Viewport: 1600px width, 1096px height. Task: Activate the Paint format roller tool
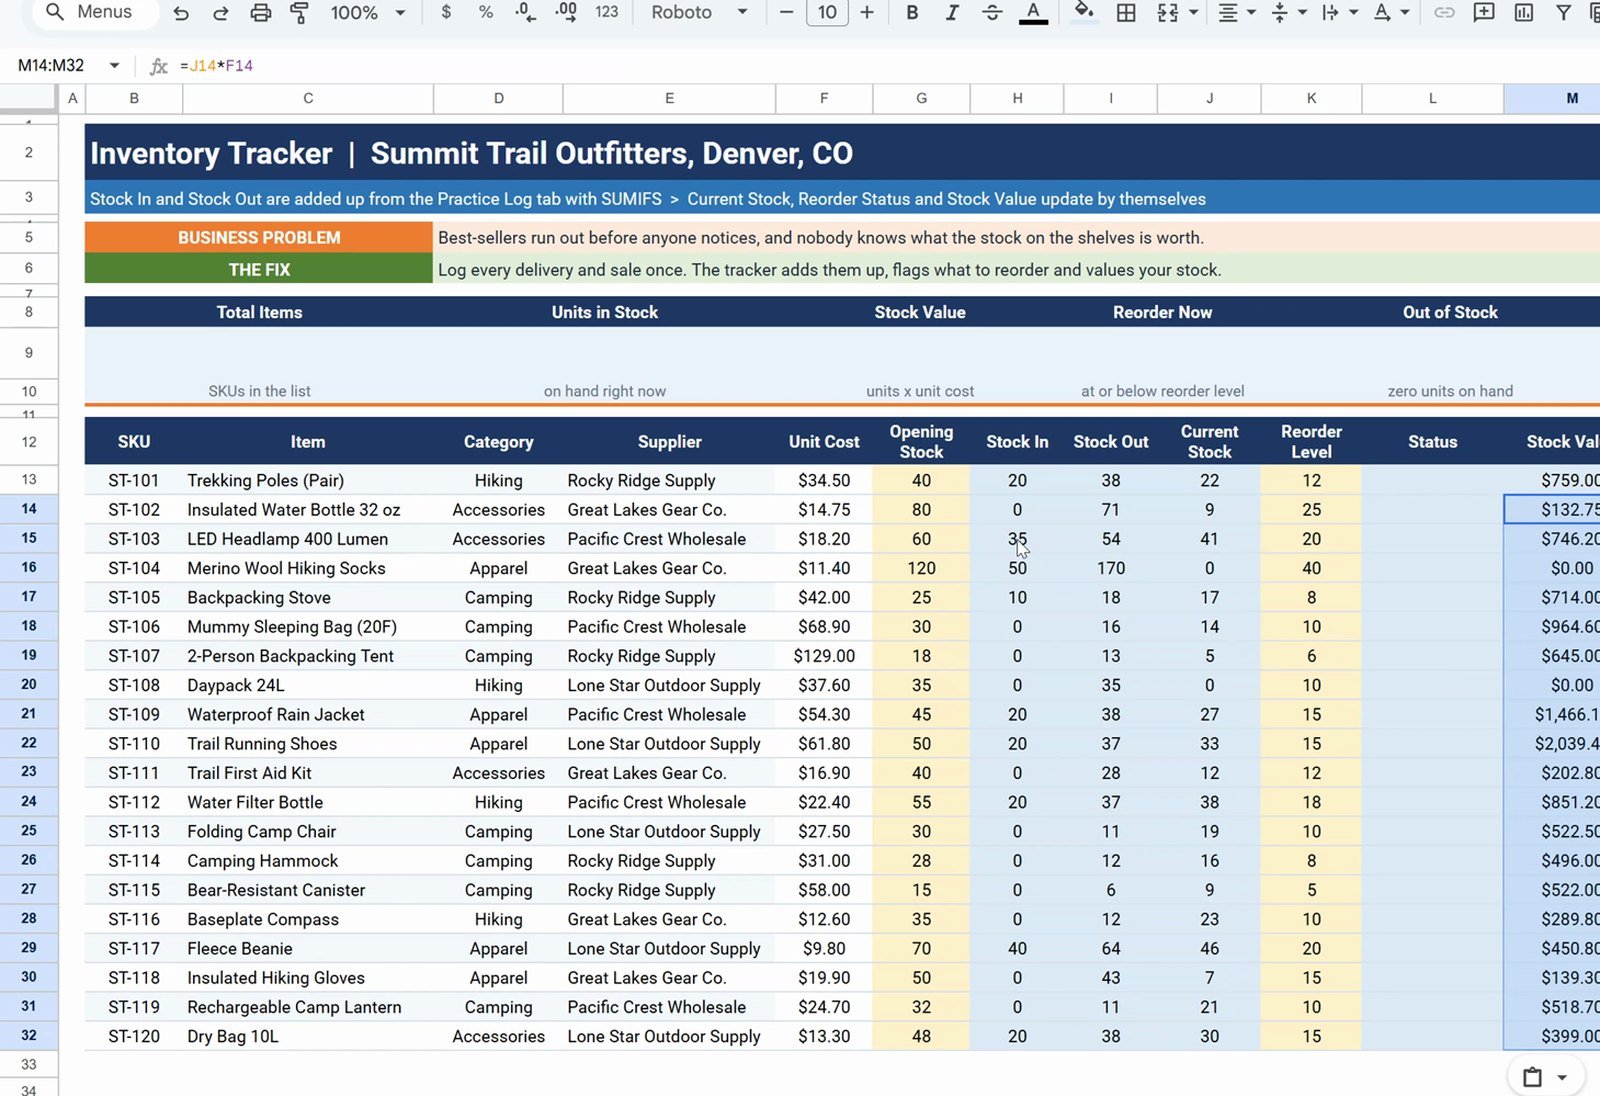point(299,13)
